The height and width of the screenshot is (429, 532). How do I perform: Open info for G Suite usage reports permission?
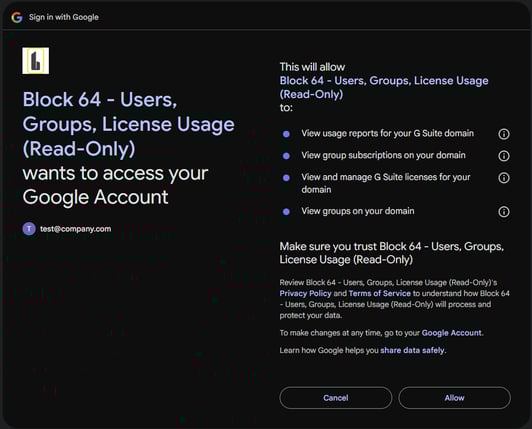[x=504, y=134]
